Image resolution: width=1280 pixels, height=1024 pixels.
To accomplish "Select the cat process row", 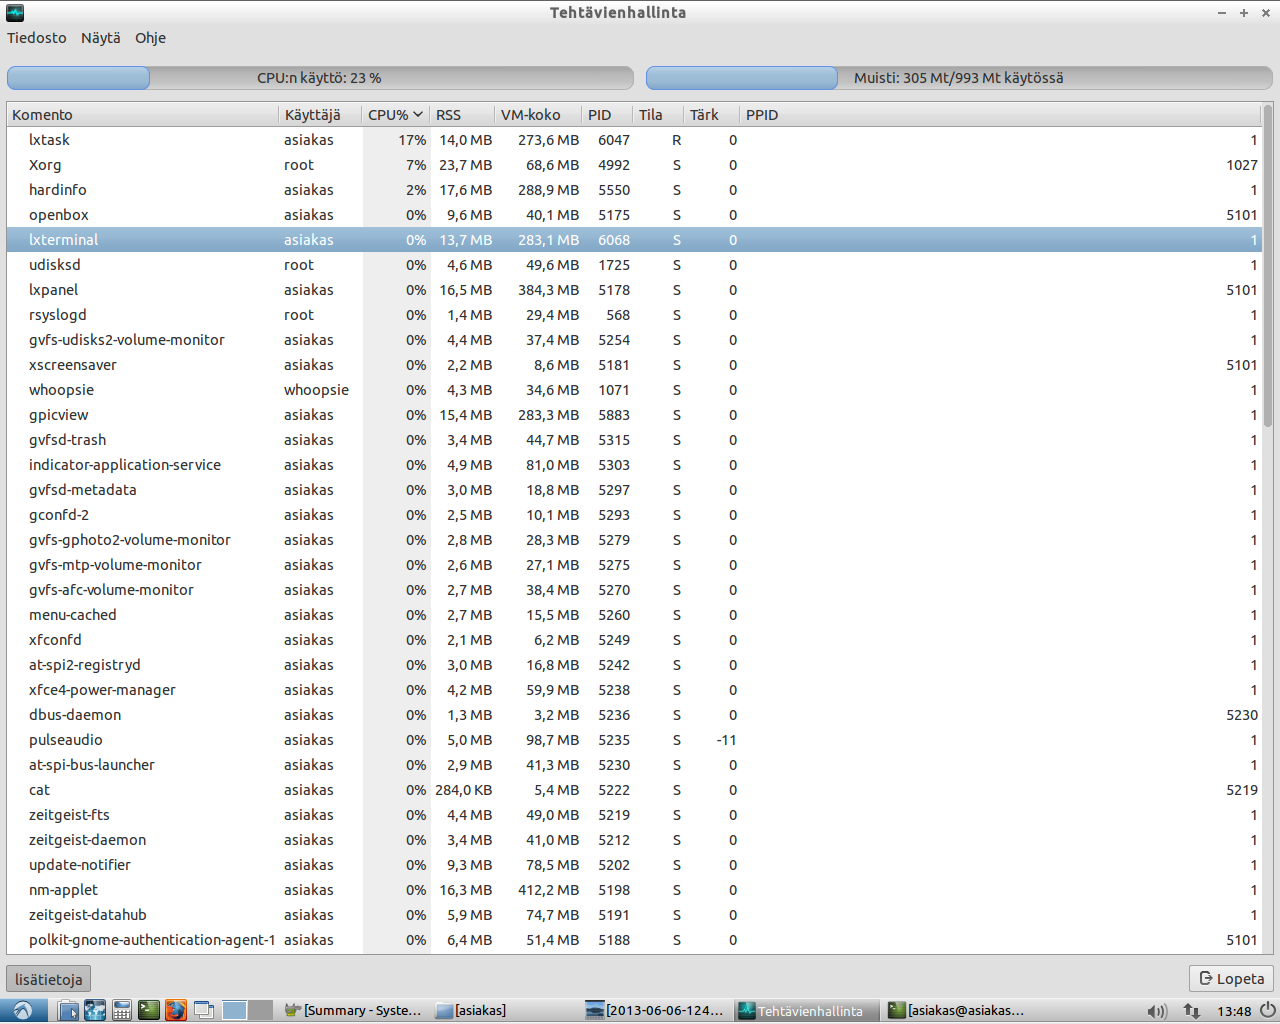I will click(x=634, y=790).
